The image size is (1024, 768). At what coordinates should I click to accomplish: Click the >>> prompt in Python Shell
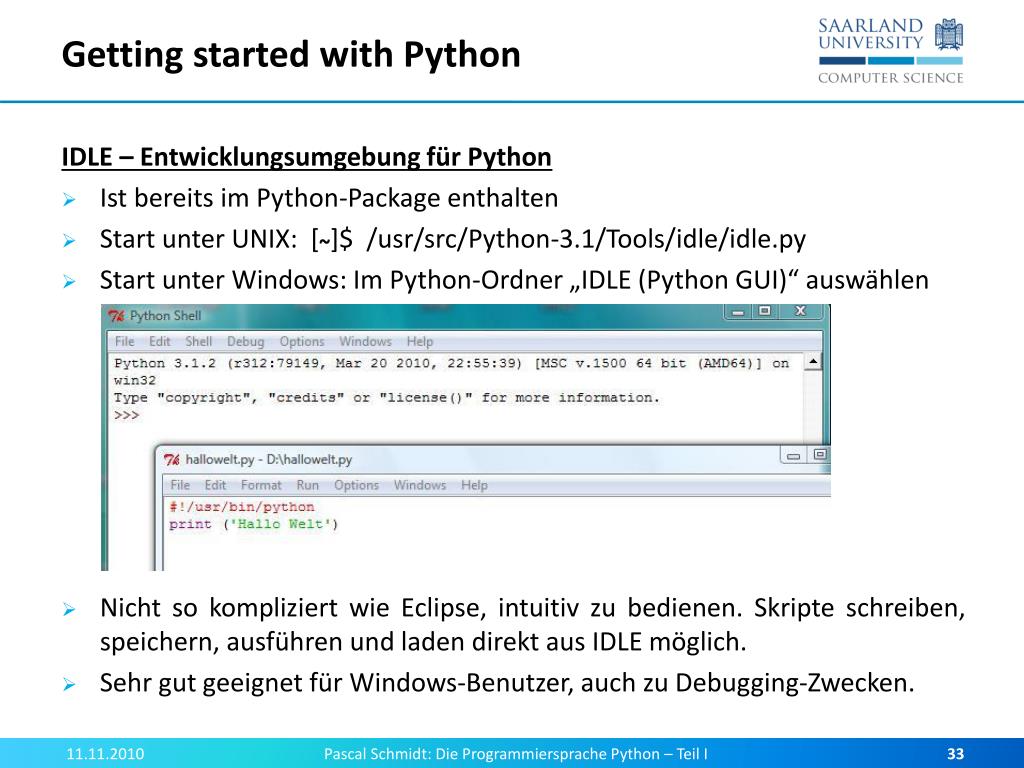(126, 415)
